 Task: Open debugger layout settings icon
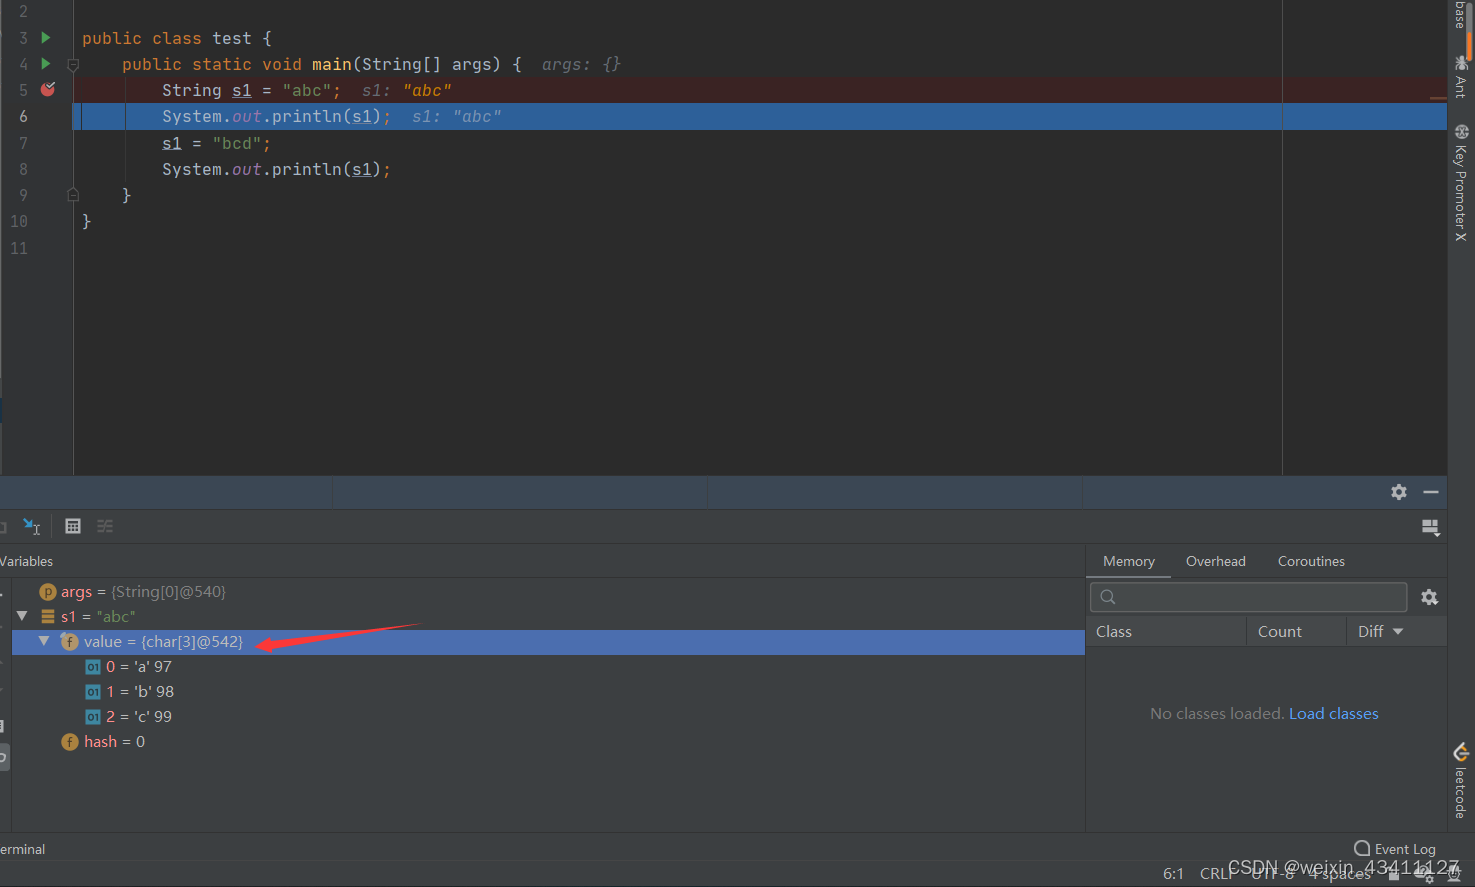1430,527
